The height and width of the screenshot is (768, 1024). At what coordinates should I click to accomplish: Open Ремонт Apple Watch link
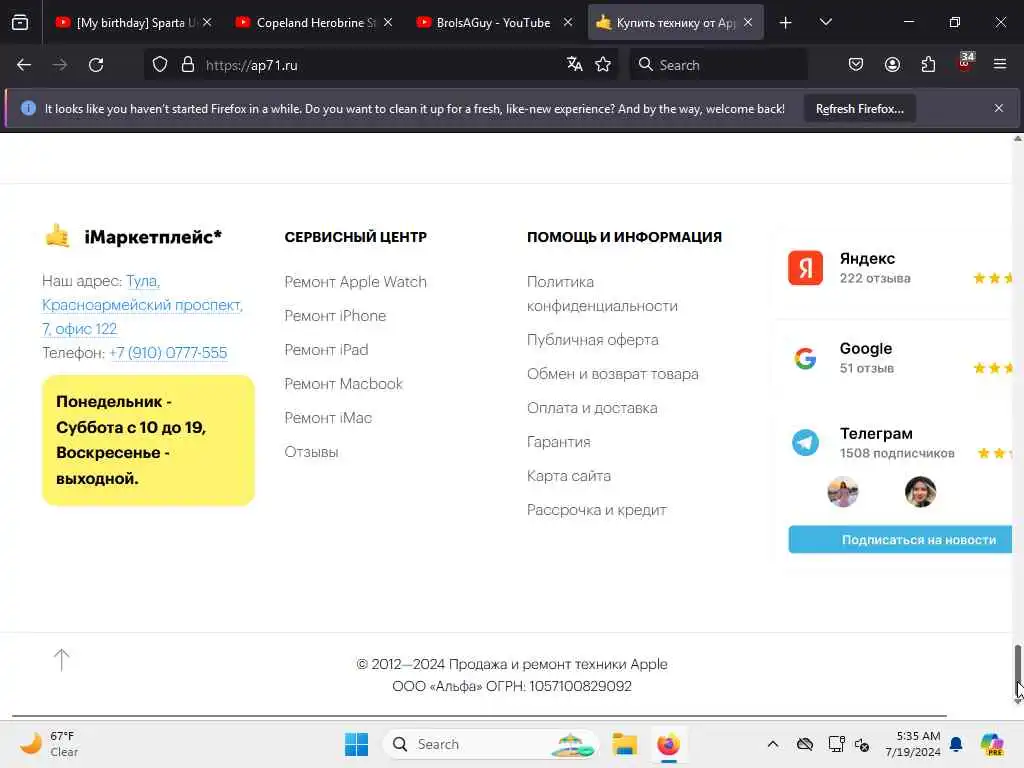pyautogui.click(x=355, y=281)
